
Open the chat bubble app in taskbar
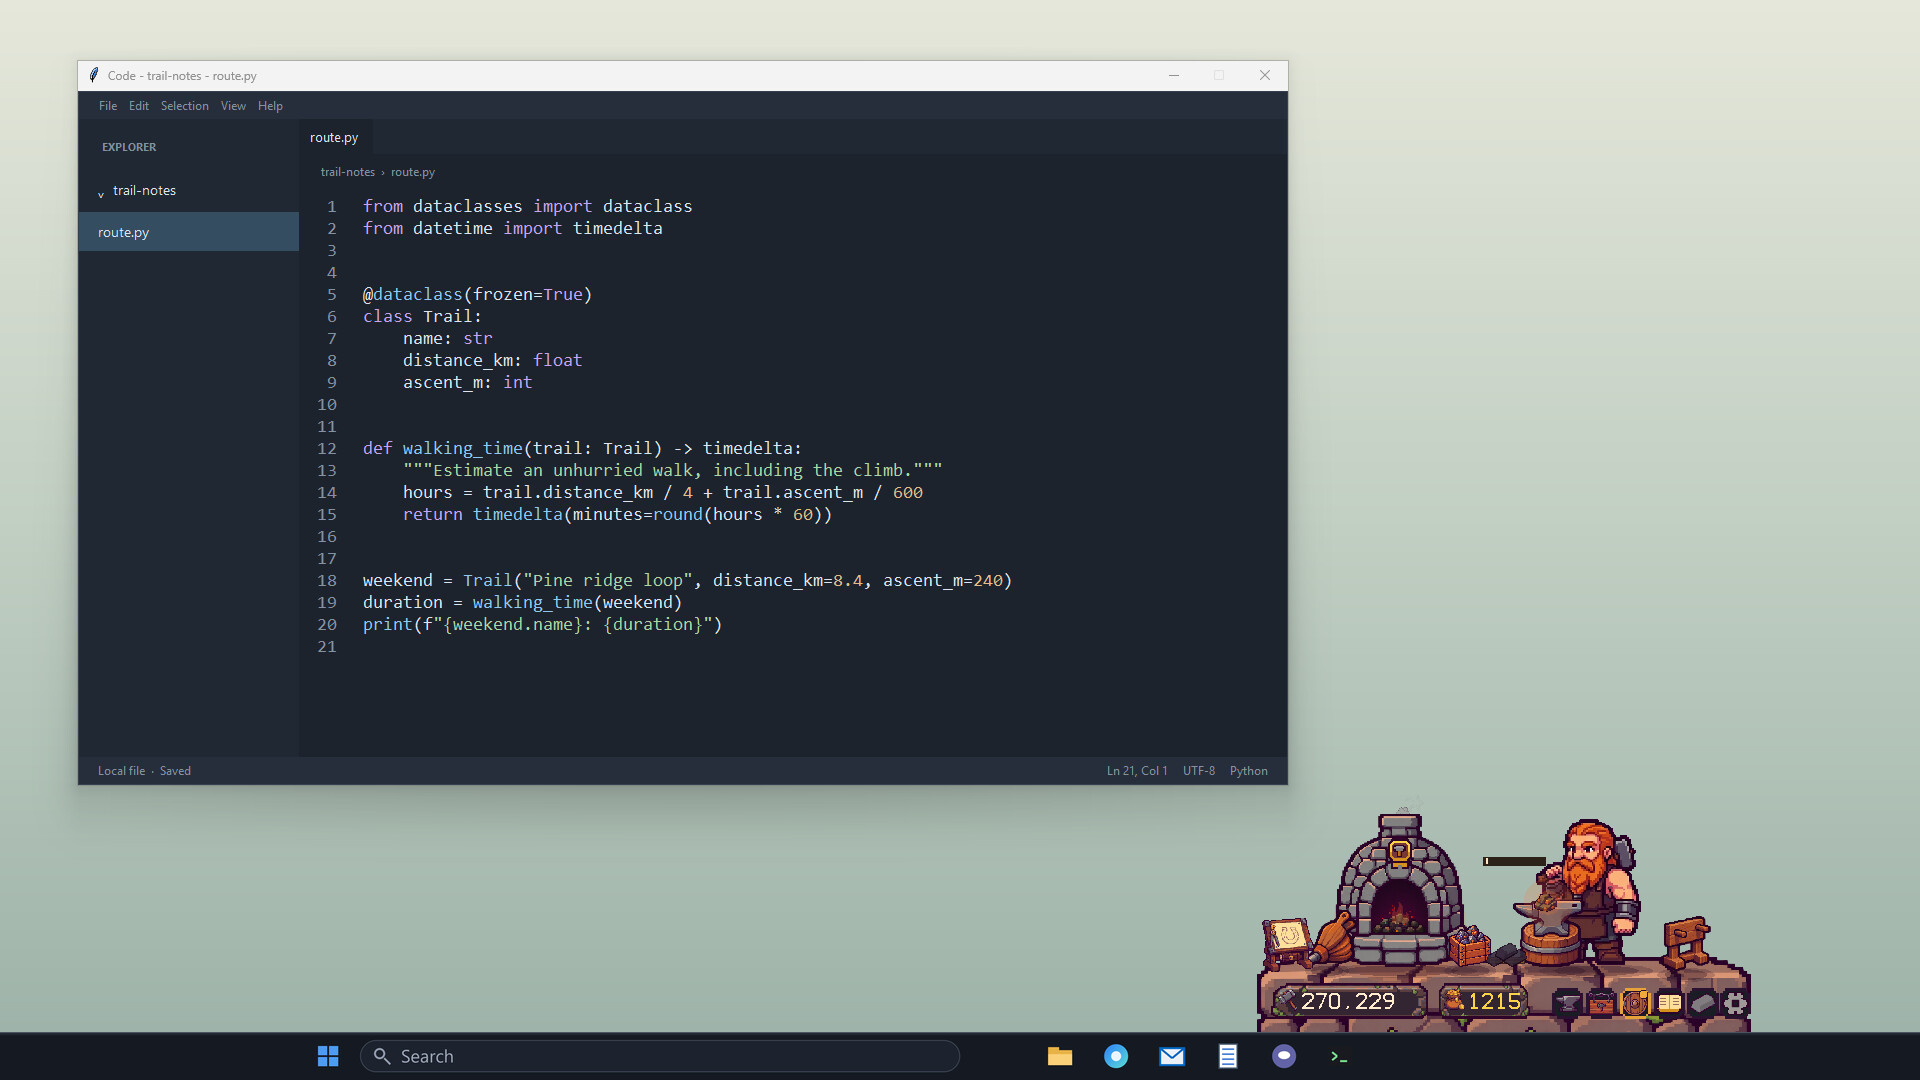[x=1284, y=1056]
